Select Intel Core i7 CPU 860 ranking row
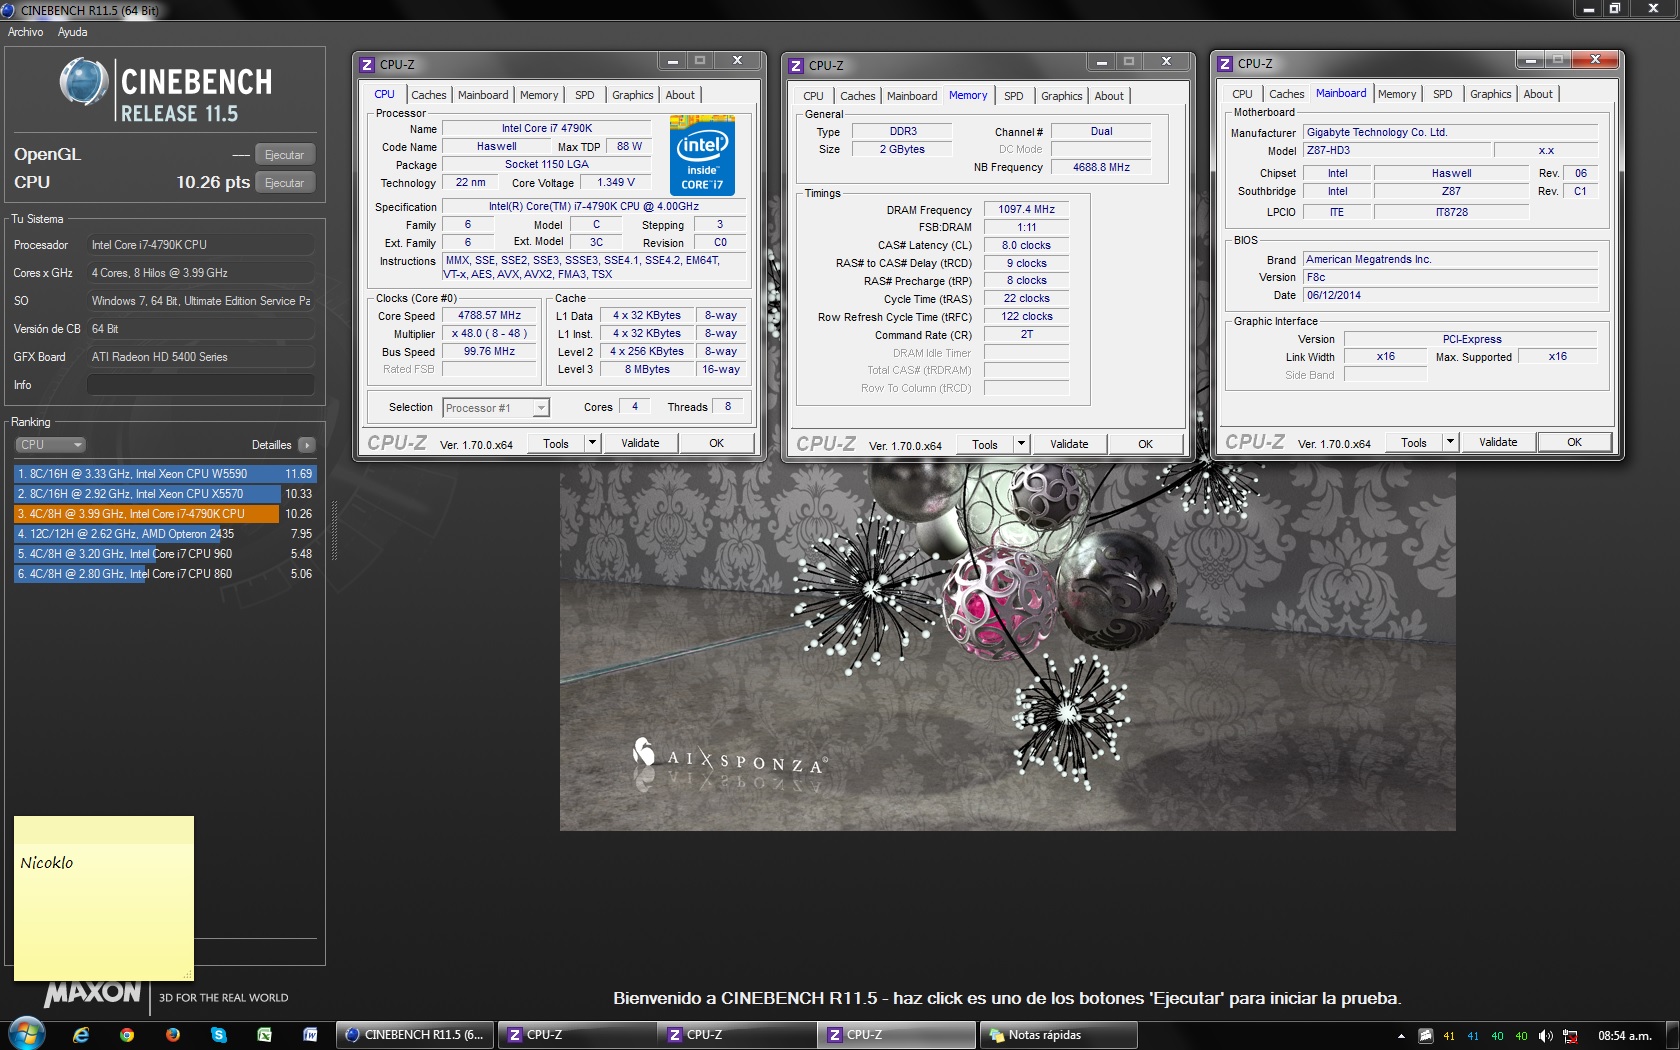 [x=165, y=574]
